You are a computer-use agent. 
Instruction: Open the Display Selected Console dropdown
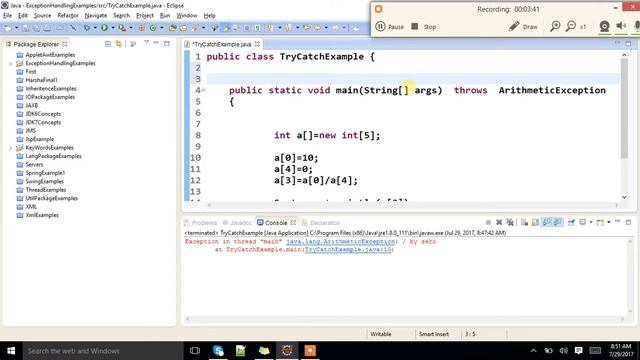pos(591,222)
